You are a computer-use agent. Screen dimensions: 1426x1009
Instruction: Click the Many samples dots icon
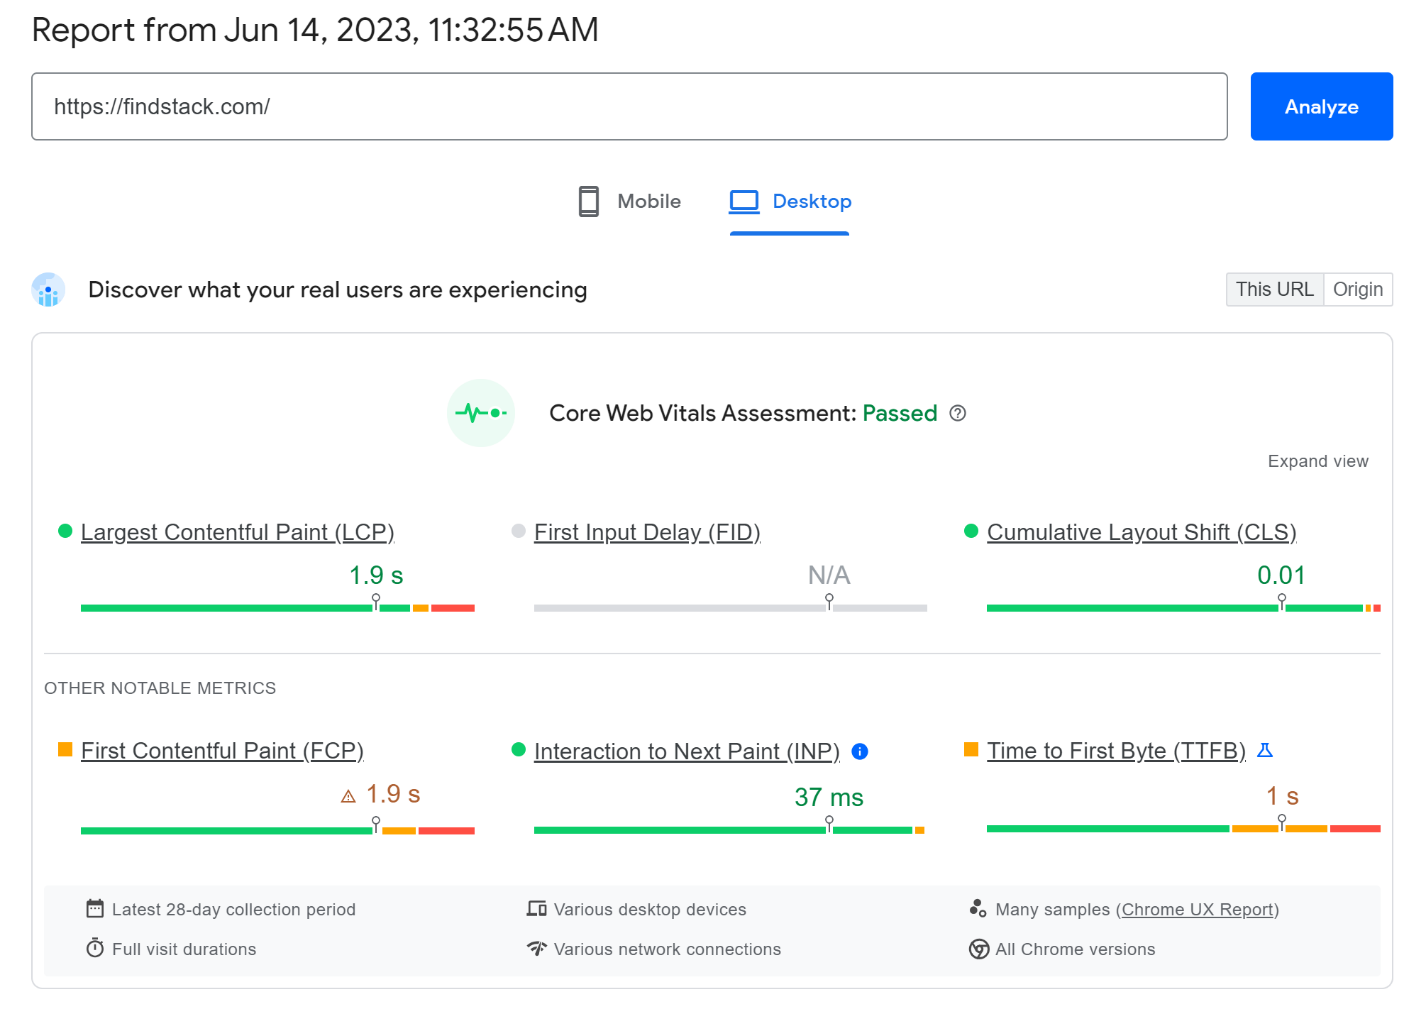tap(978, 908)
